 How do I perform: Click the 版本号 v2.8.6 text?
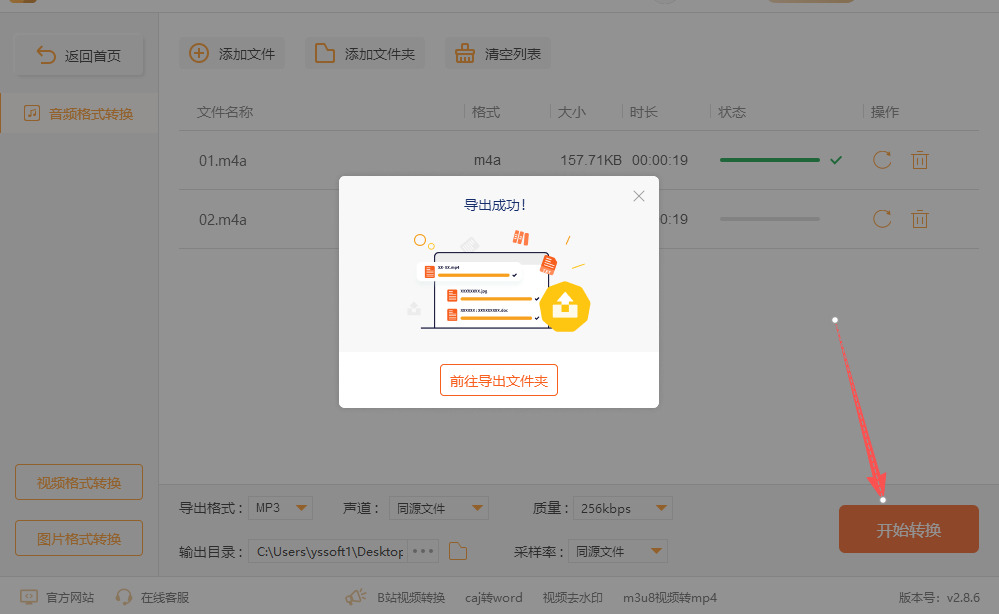939,597
